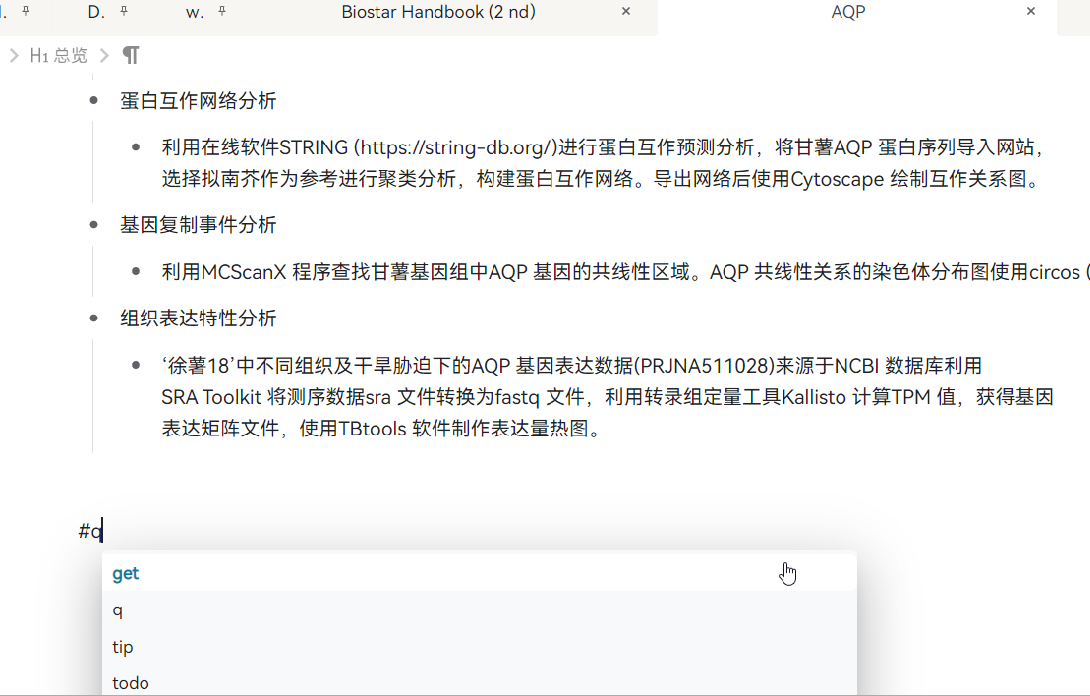
Task: Open the pinned tab labeled w.
Action: pos(195,12)
